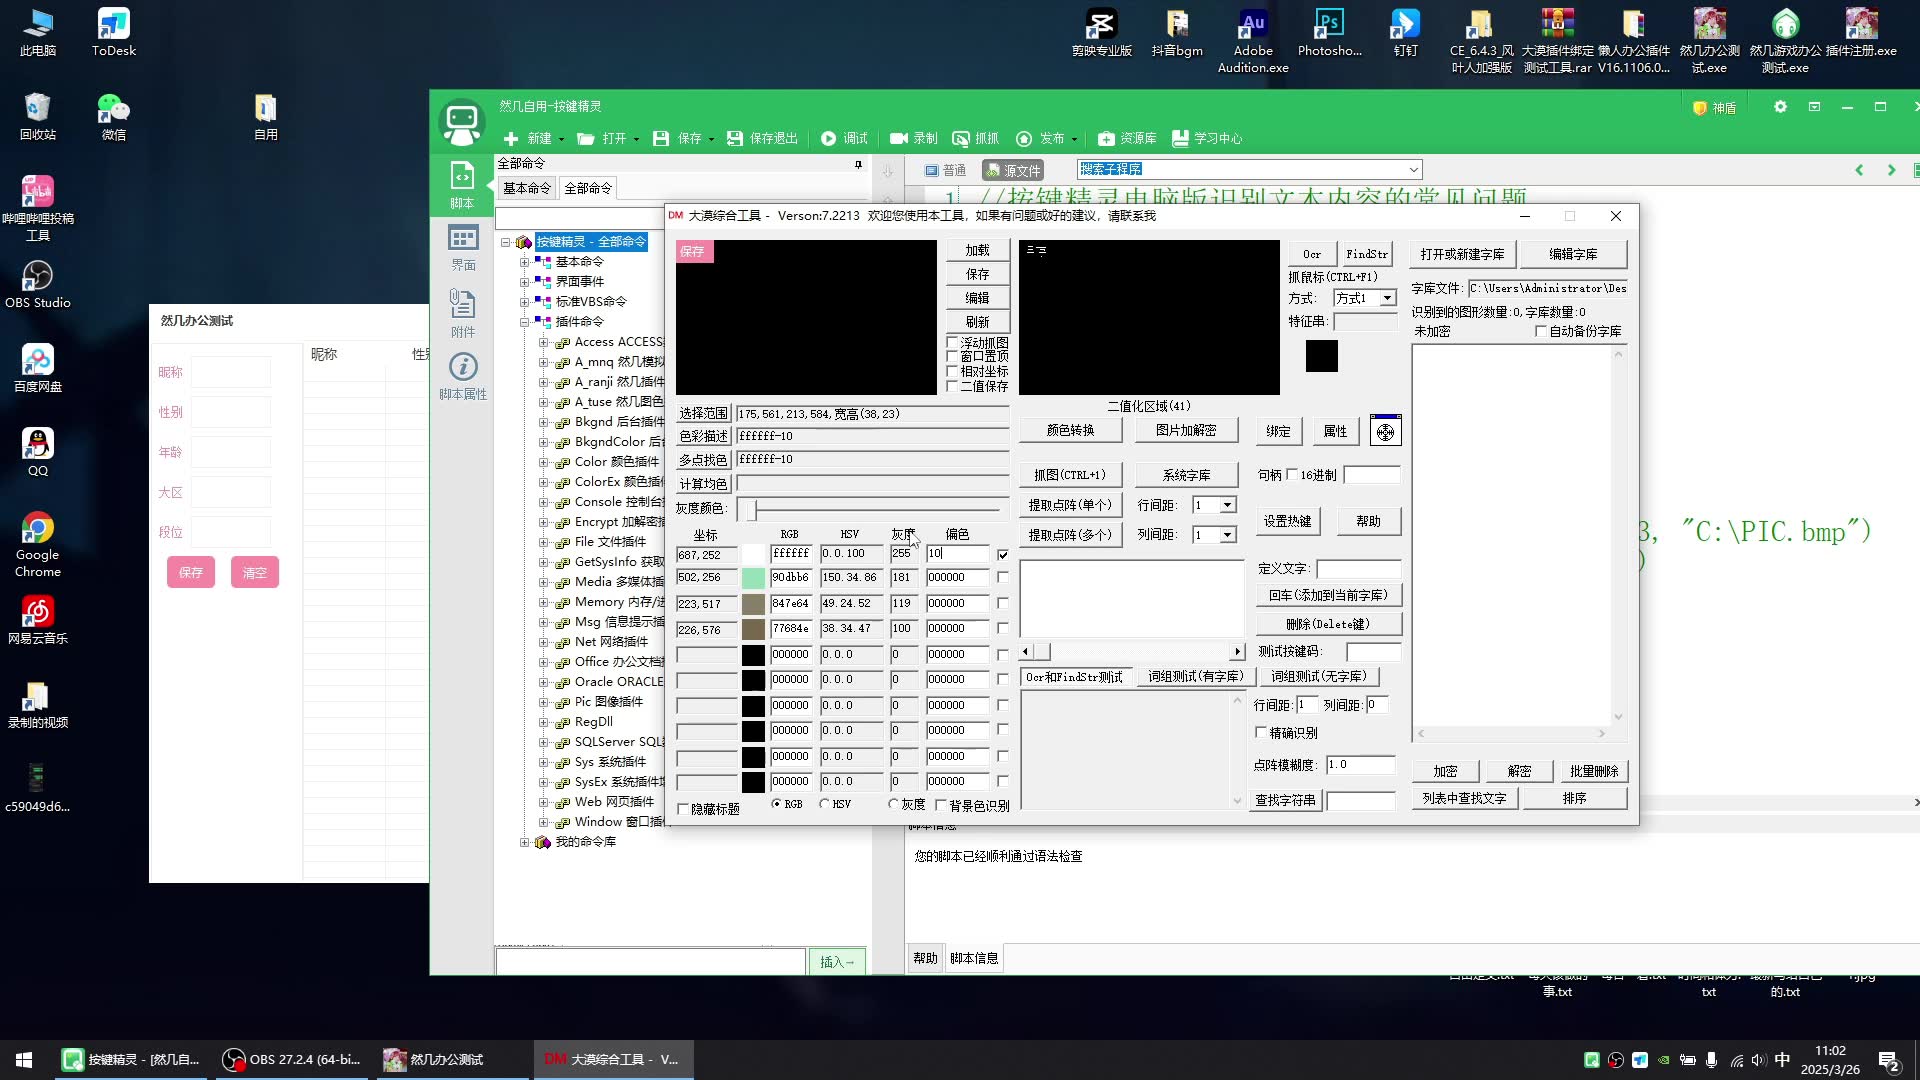This screenshot has width=1920, height=1080.
Task: Open Photoshop desktop shortcut
Action: point(1329,32)
